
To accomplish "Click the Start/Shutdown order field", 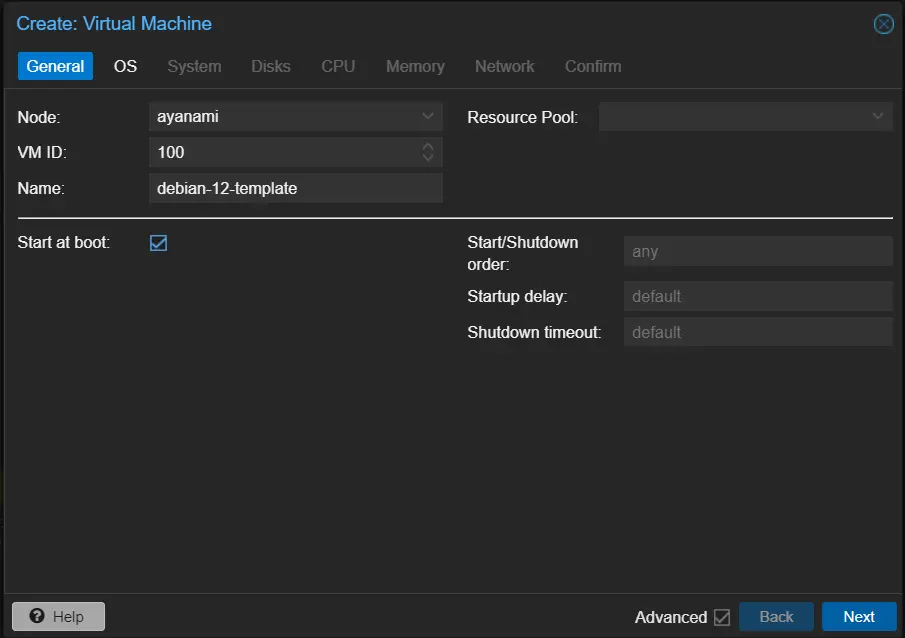I will [757, 251].
